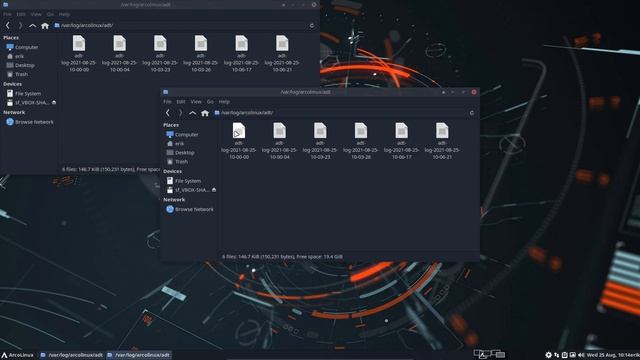This screenshot has height=360, width=640.
Task: Open Edit menu in rear window
Action: [x=21, y=14]
